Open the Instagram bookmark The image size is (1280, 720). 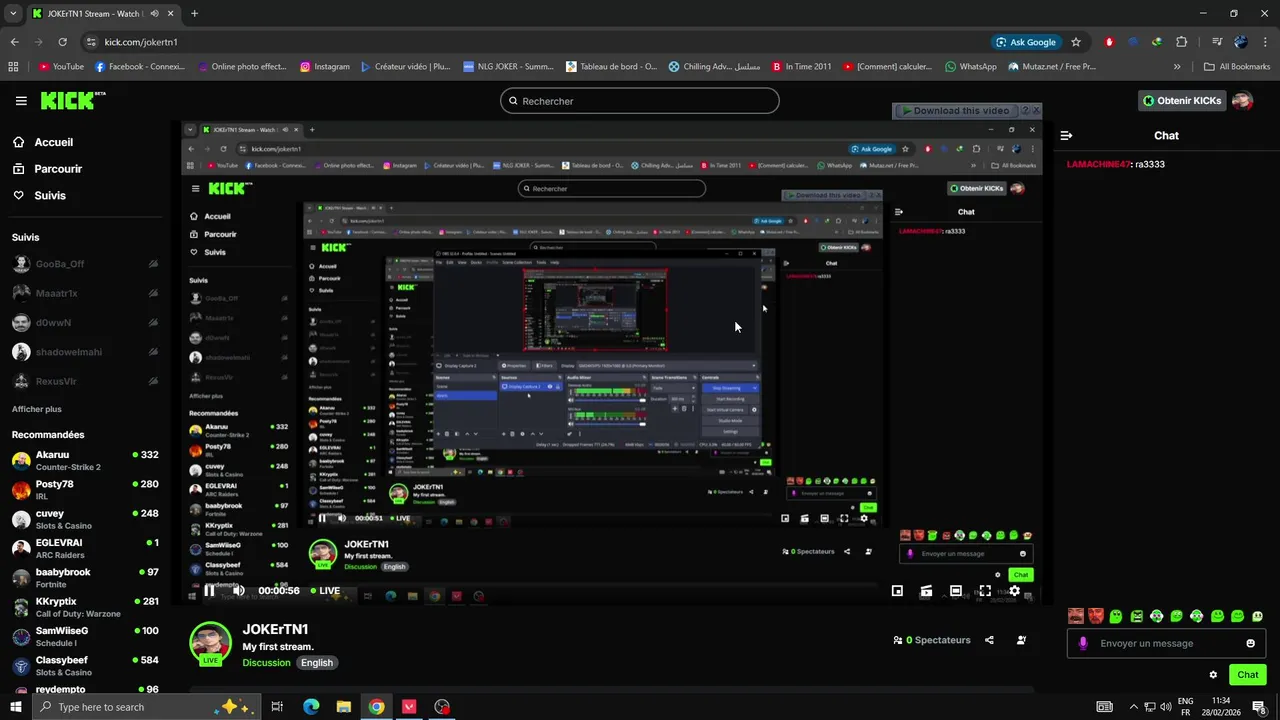[x=325, y=67]
